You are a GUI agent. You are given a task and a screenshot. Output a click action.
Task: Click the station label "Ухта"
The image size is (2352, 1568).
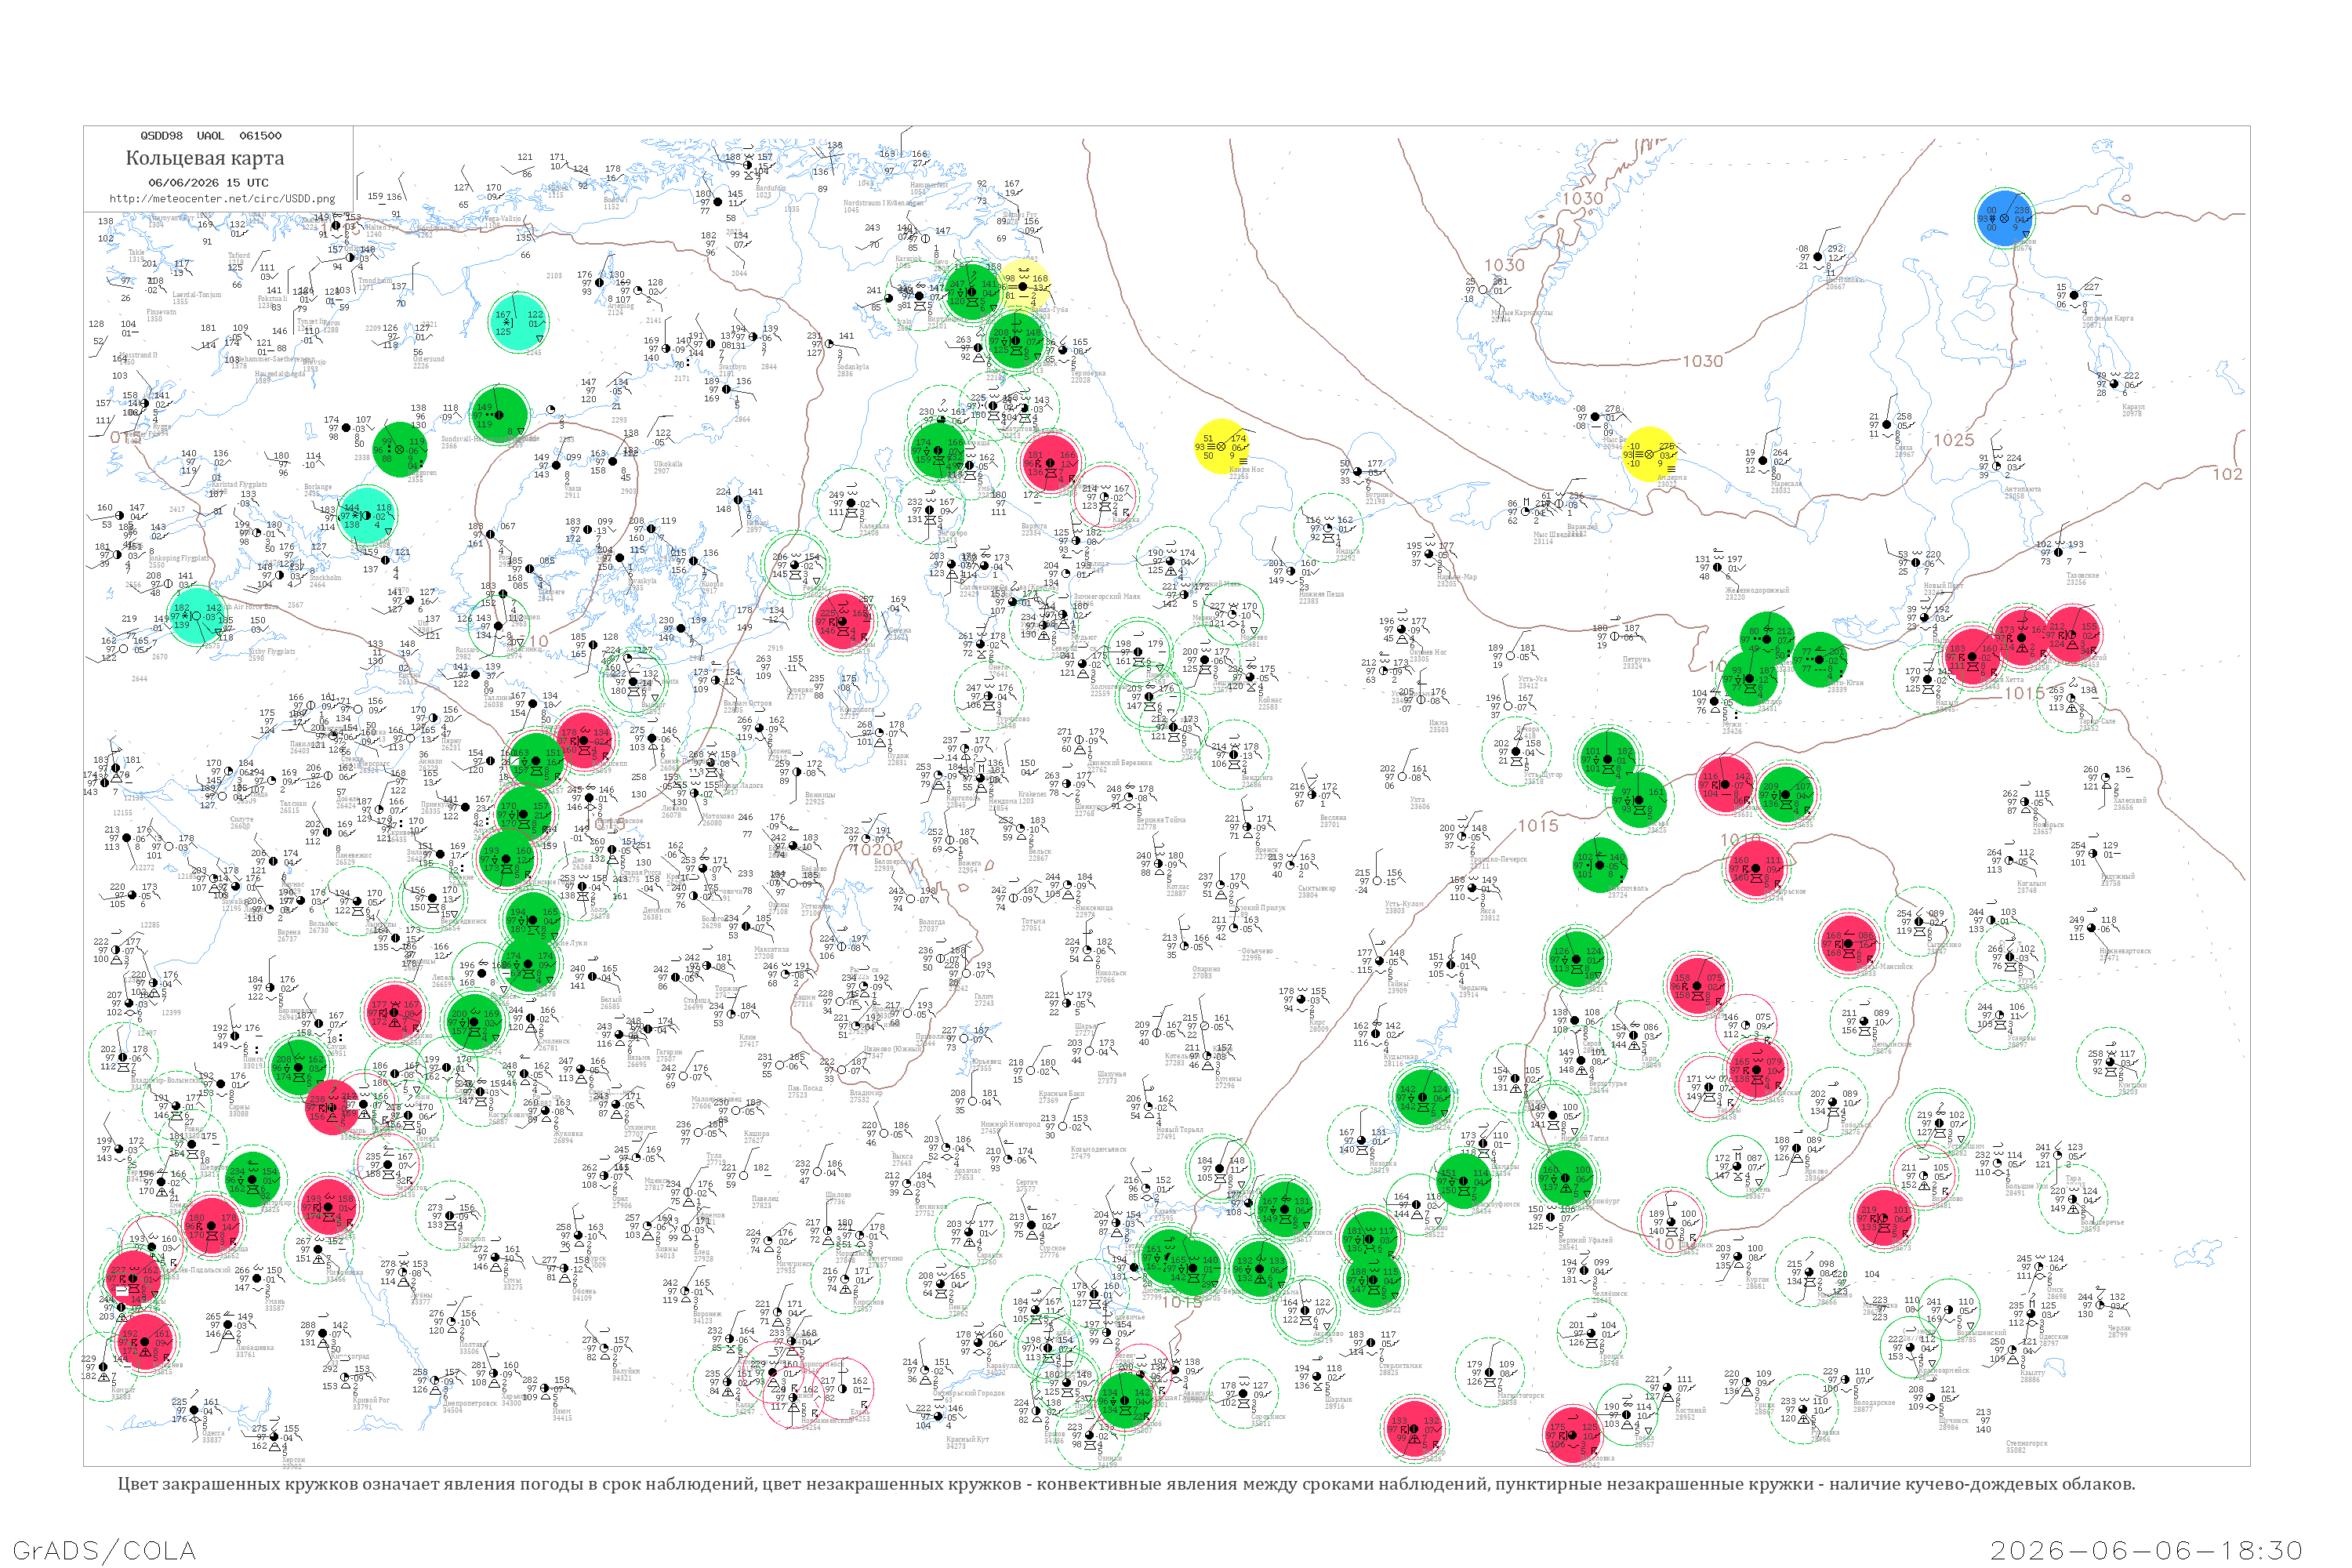pos(1418,798)
